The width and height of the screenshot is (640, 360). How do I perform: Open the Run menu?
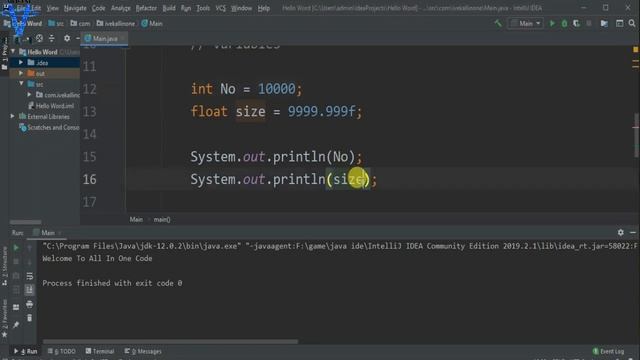186,8
